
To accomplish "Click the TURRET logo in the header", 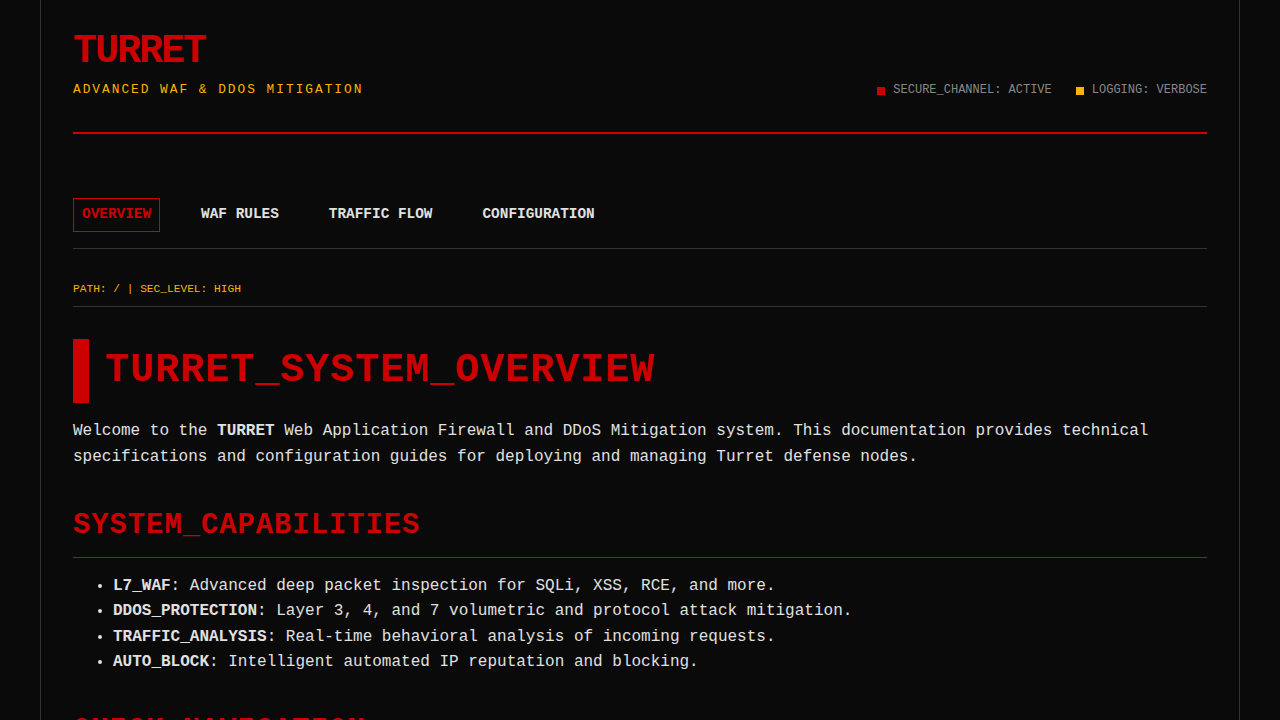I will tap(139, 50).
